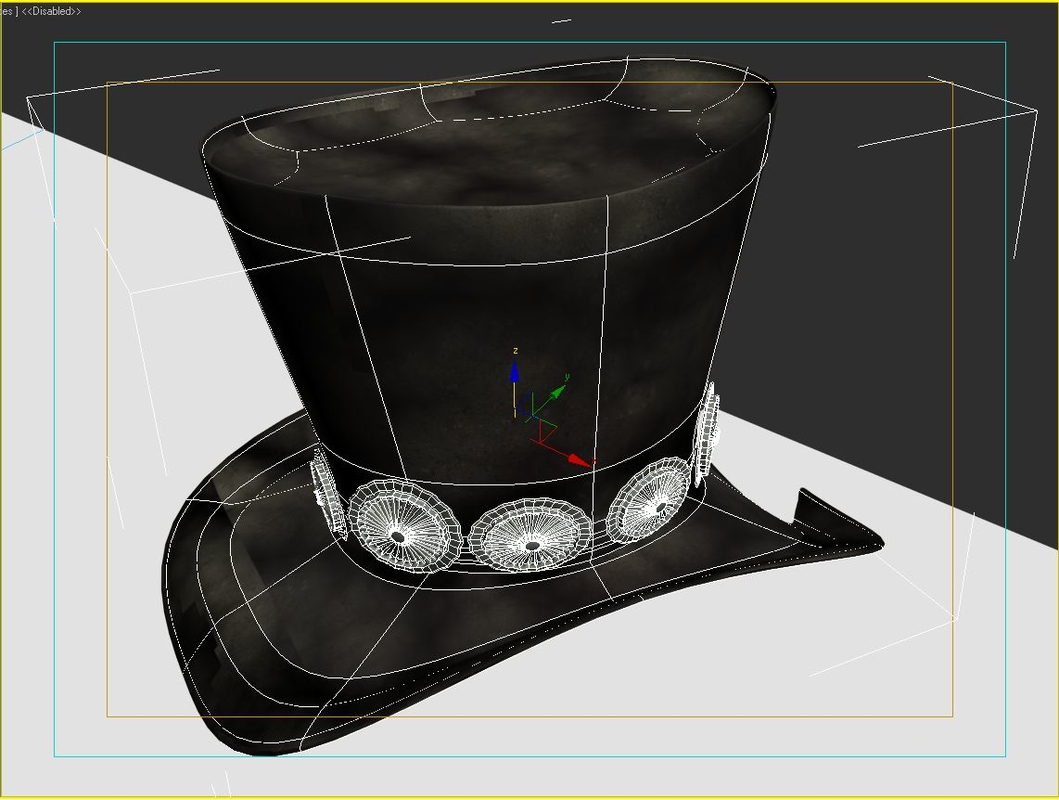This screenshot has width=1059, height=800.
Task: Open the viewport shading label menu
Action: click(x=10, y=11)
